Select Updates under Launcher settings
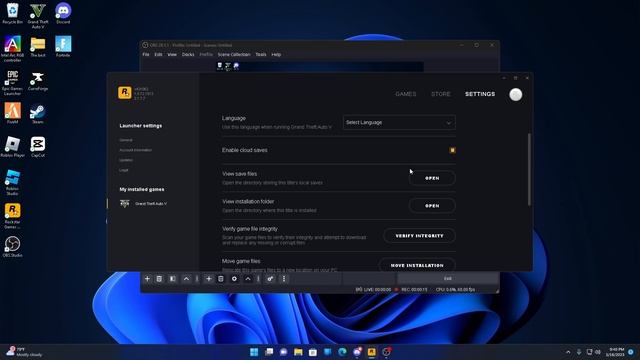The image size is (640, 360). pos(126,160)
